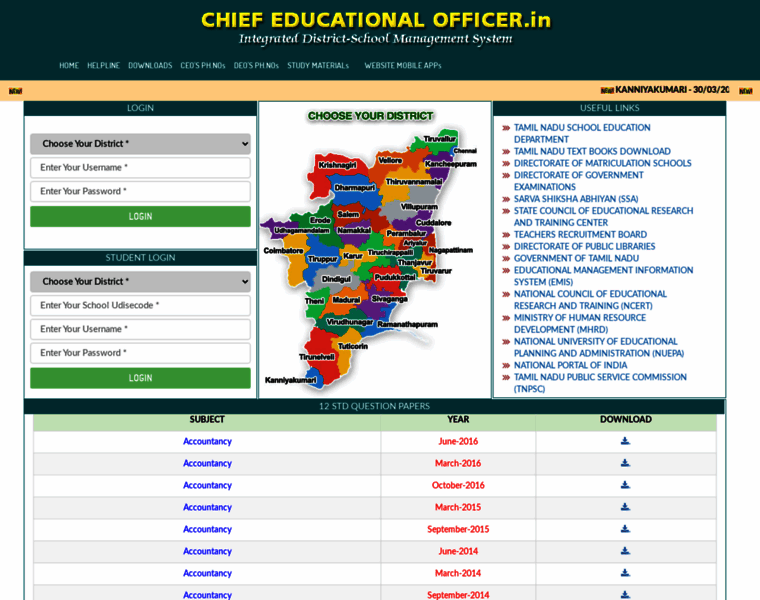Open NCERT link in Useful Links
The width and height of the screenshot is (760, 600).
coord(590,300)
